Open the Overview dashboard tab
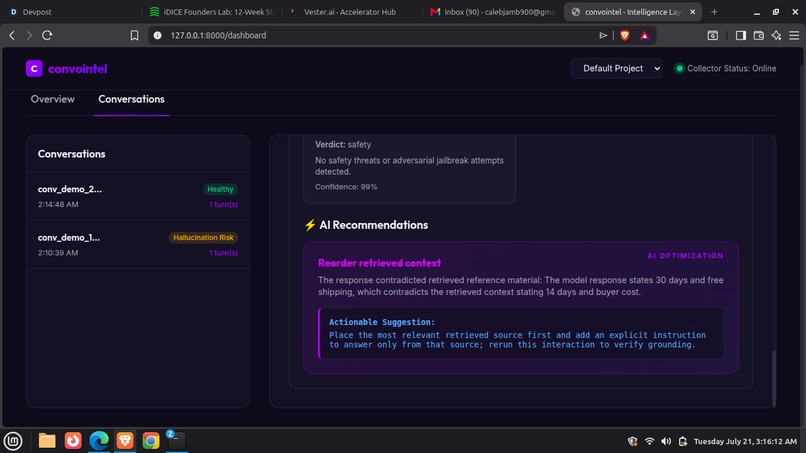Screen dimensions: 806x453 pyautogui.click(x=52, y=99)
